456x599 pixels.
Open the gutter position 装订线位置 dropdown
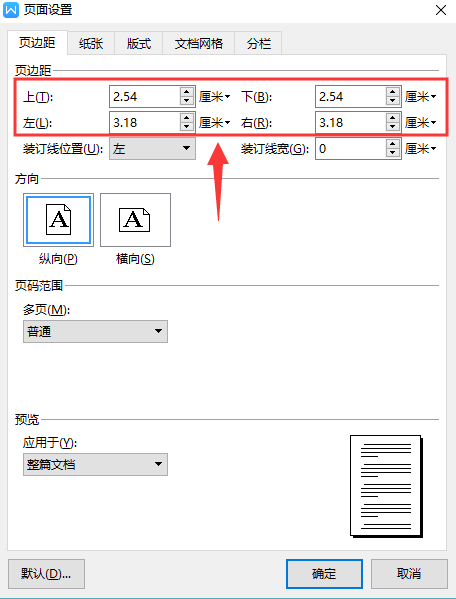point(152,149)
